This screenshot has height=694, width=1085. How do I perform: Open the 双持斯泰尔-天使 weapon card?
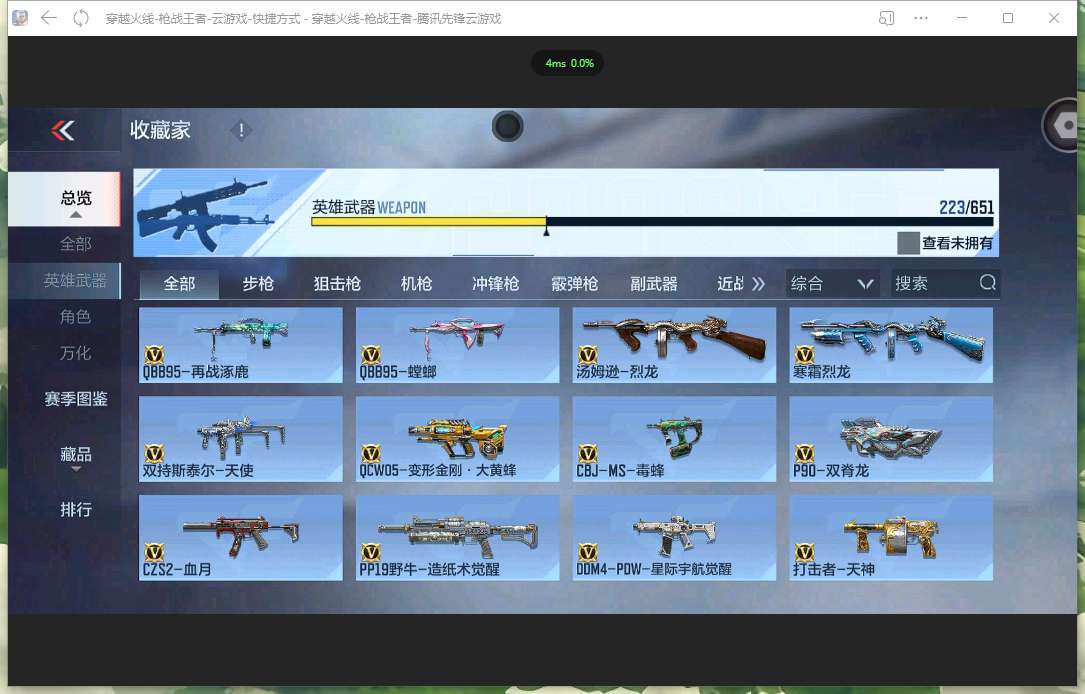241,439
